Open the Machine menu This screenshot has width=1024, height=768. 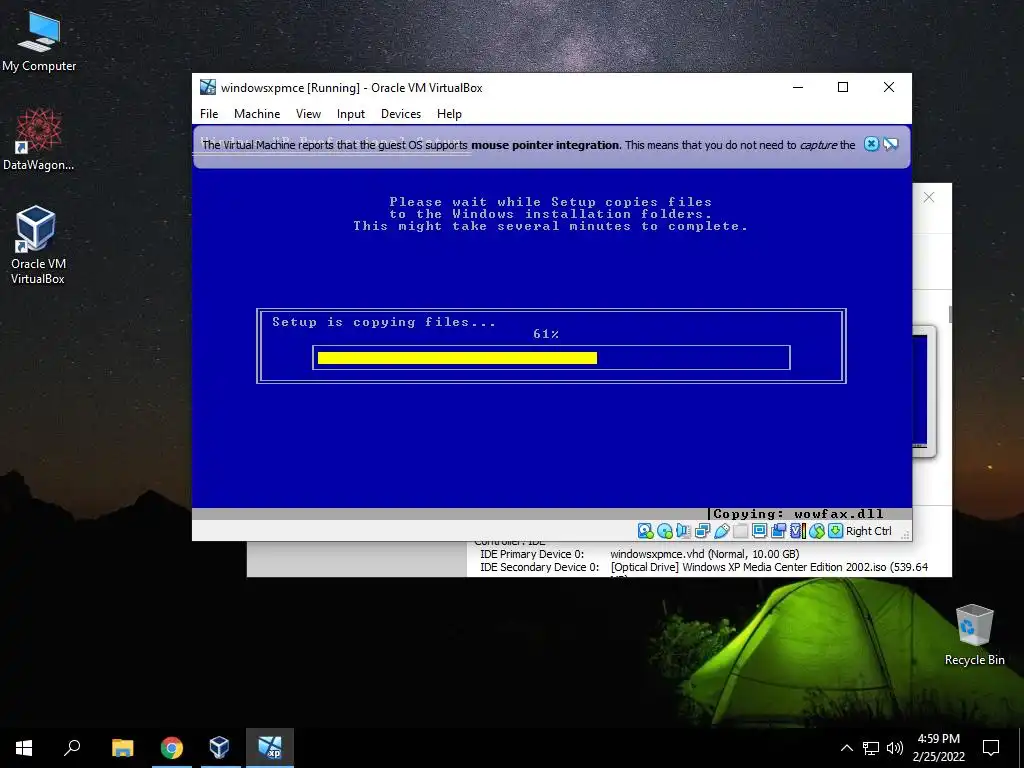pos(257,114)
